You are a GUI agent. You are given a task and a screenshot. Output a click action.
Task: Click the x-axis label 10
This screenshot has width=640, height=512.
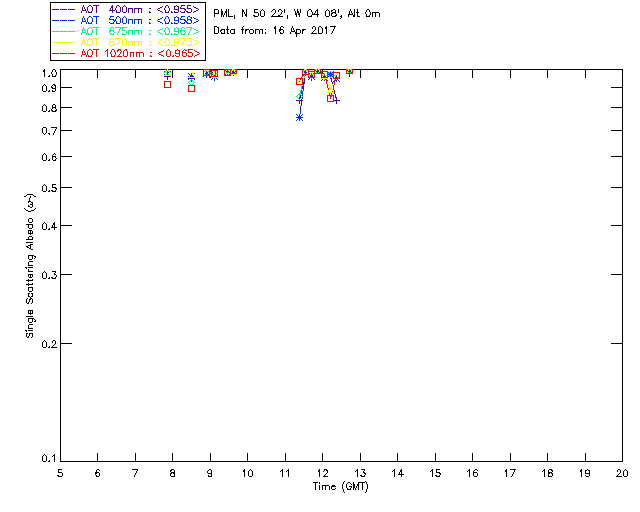tap(248, 473)
